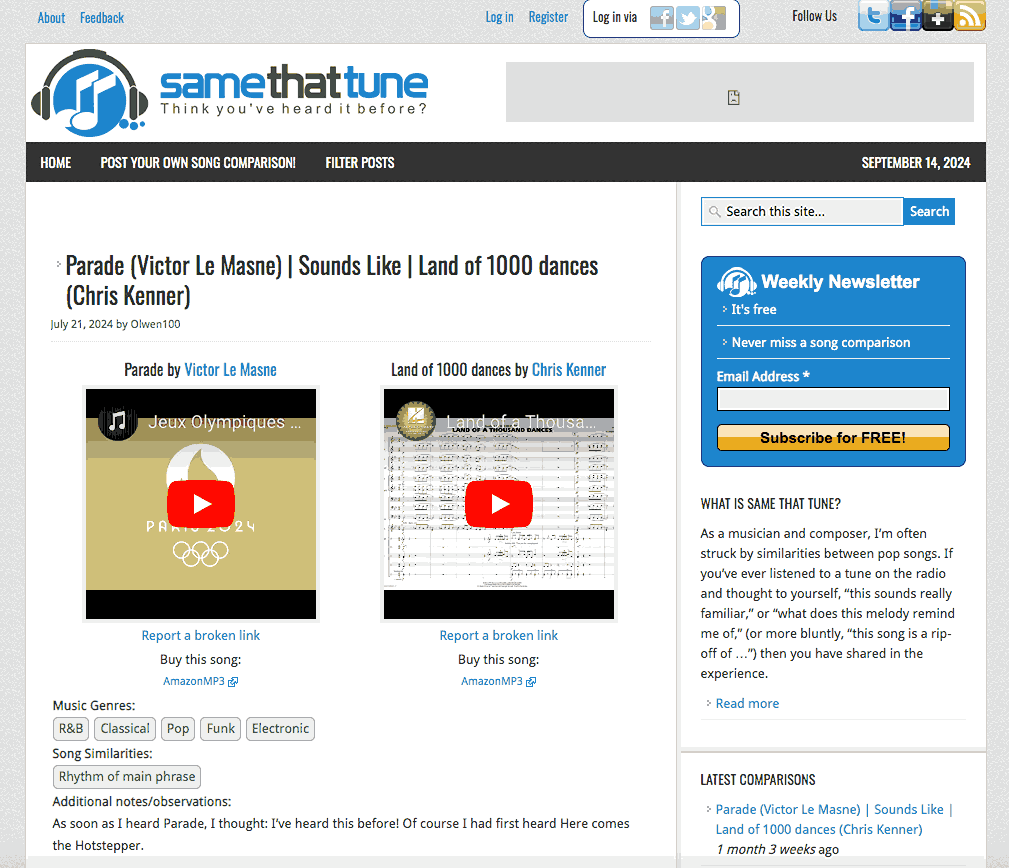Open AmazonMP3 link for Land of 1000 dances

pos(492,681)
